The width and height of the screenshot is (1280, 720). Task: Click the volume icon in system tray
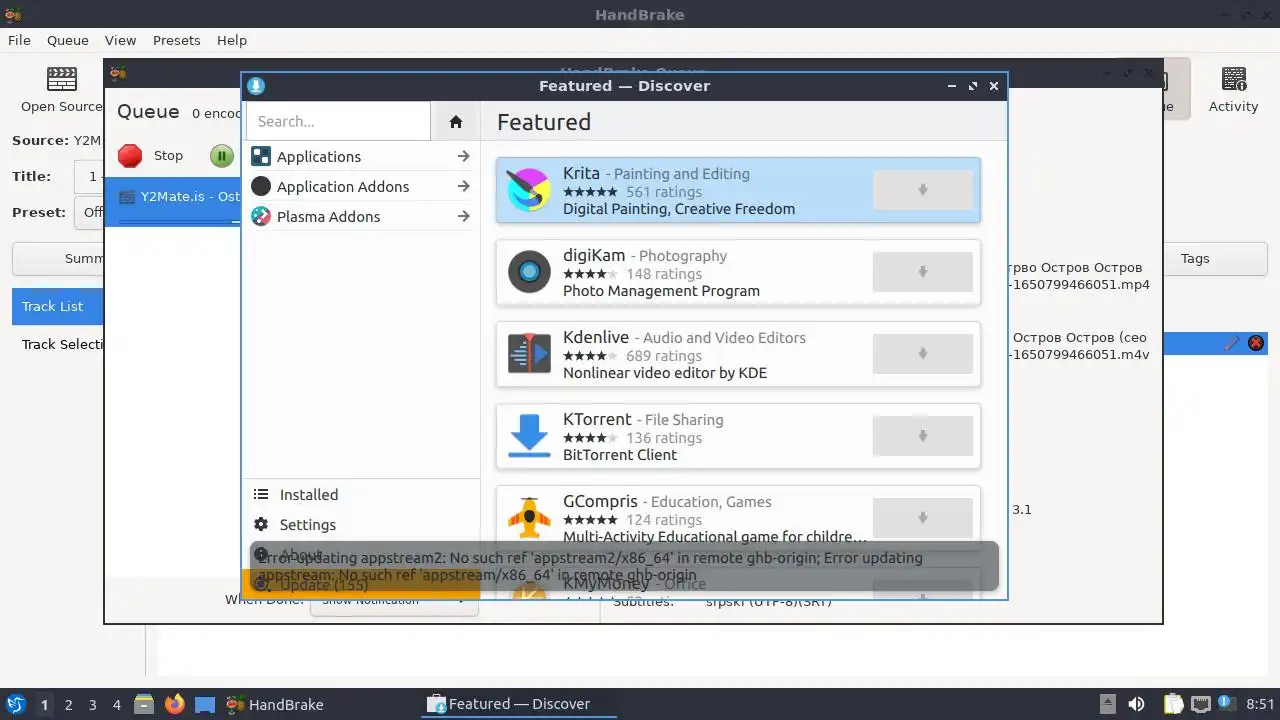pyautogui.click(x=1137, y=704)
